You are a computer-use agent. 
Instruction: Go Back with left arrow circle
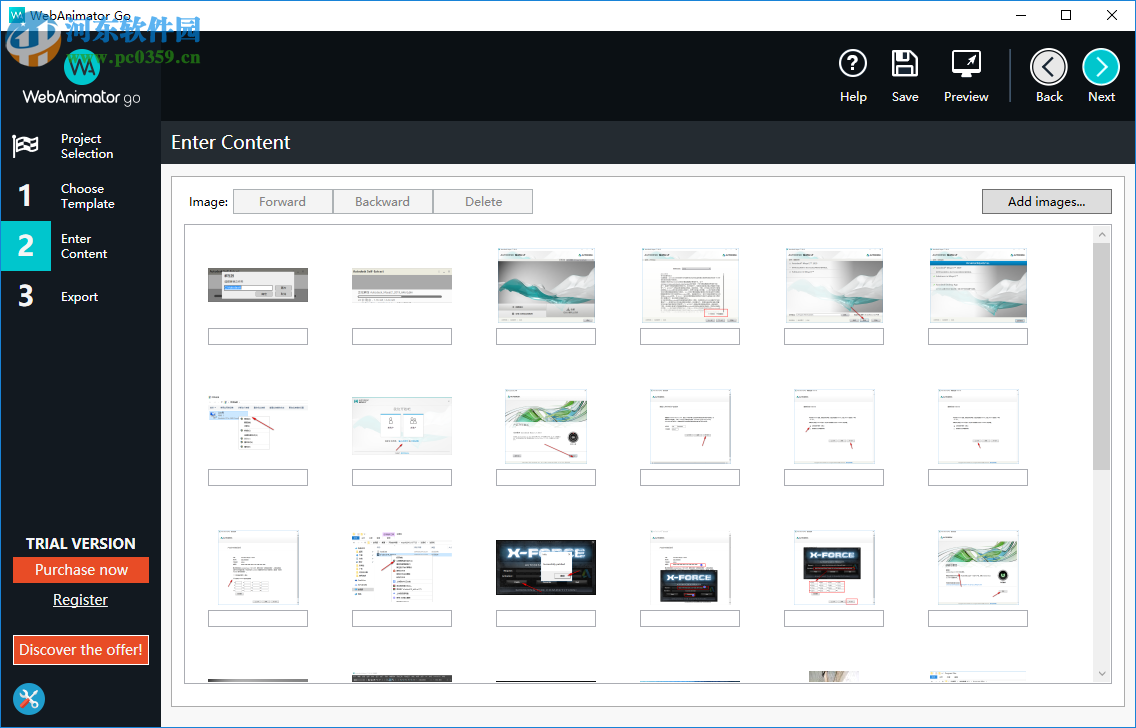tap(1048, 67)
